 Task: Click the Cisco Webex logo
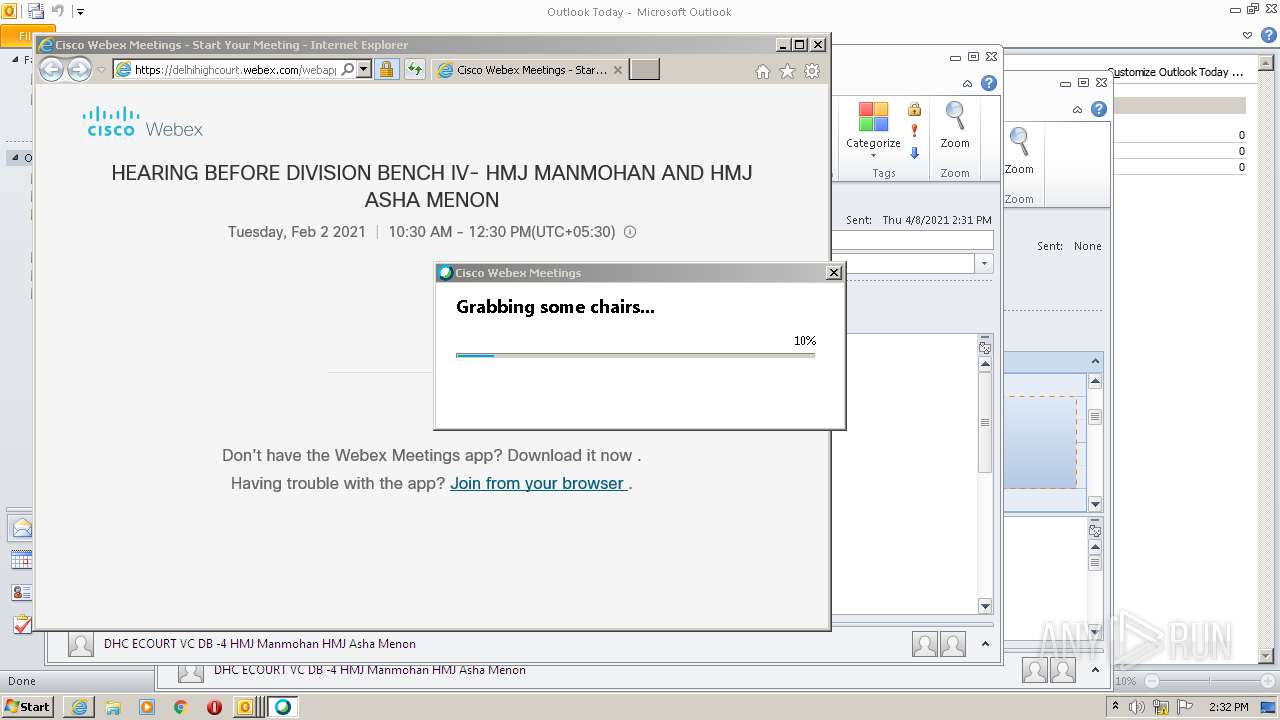pos(143,121)
